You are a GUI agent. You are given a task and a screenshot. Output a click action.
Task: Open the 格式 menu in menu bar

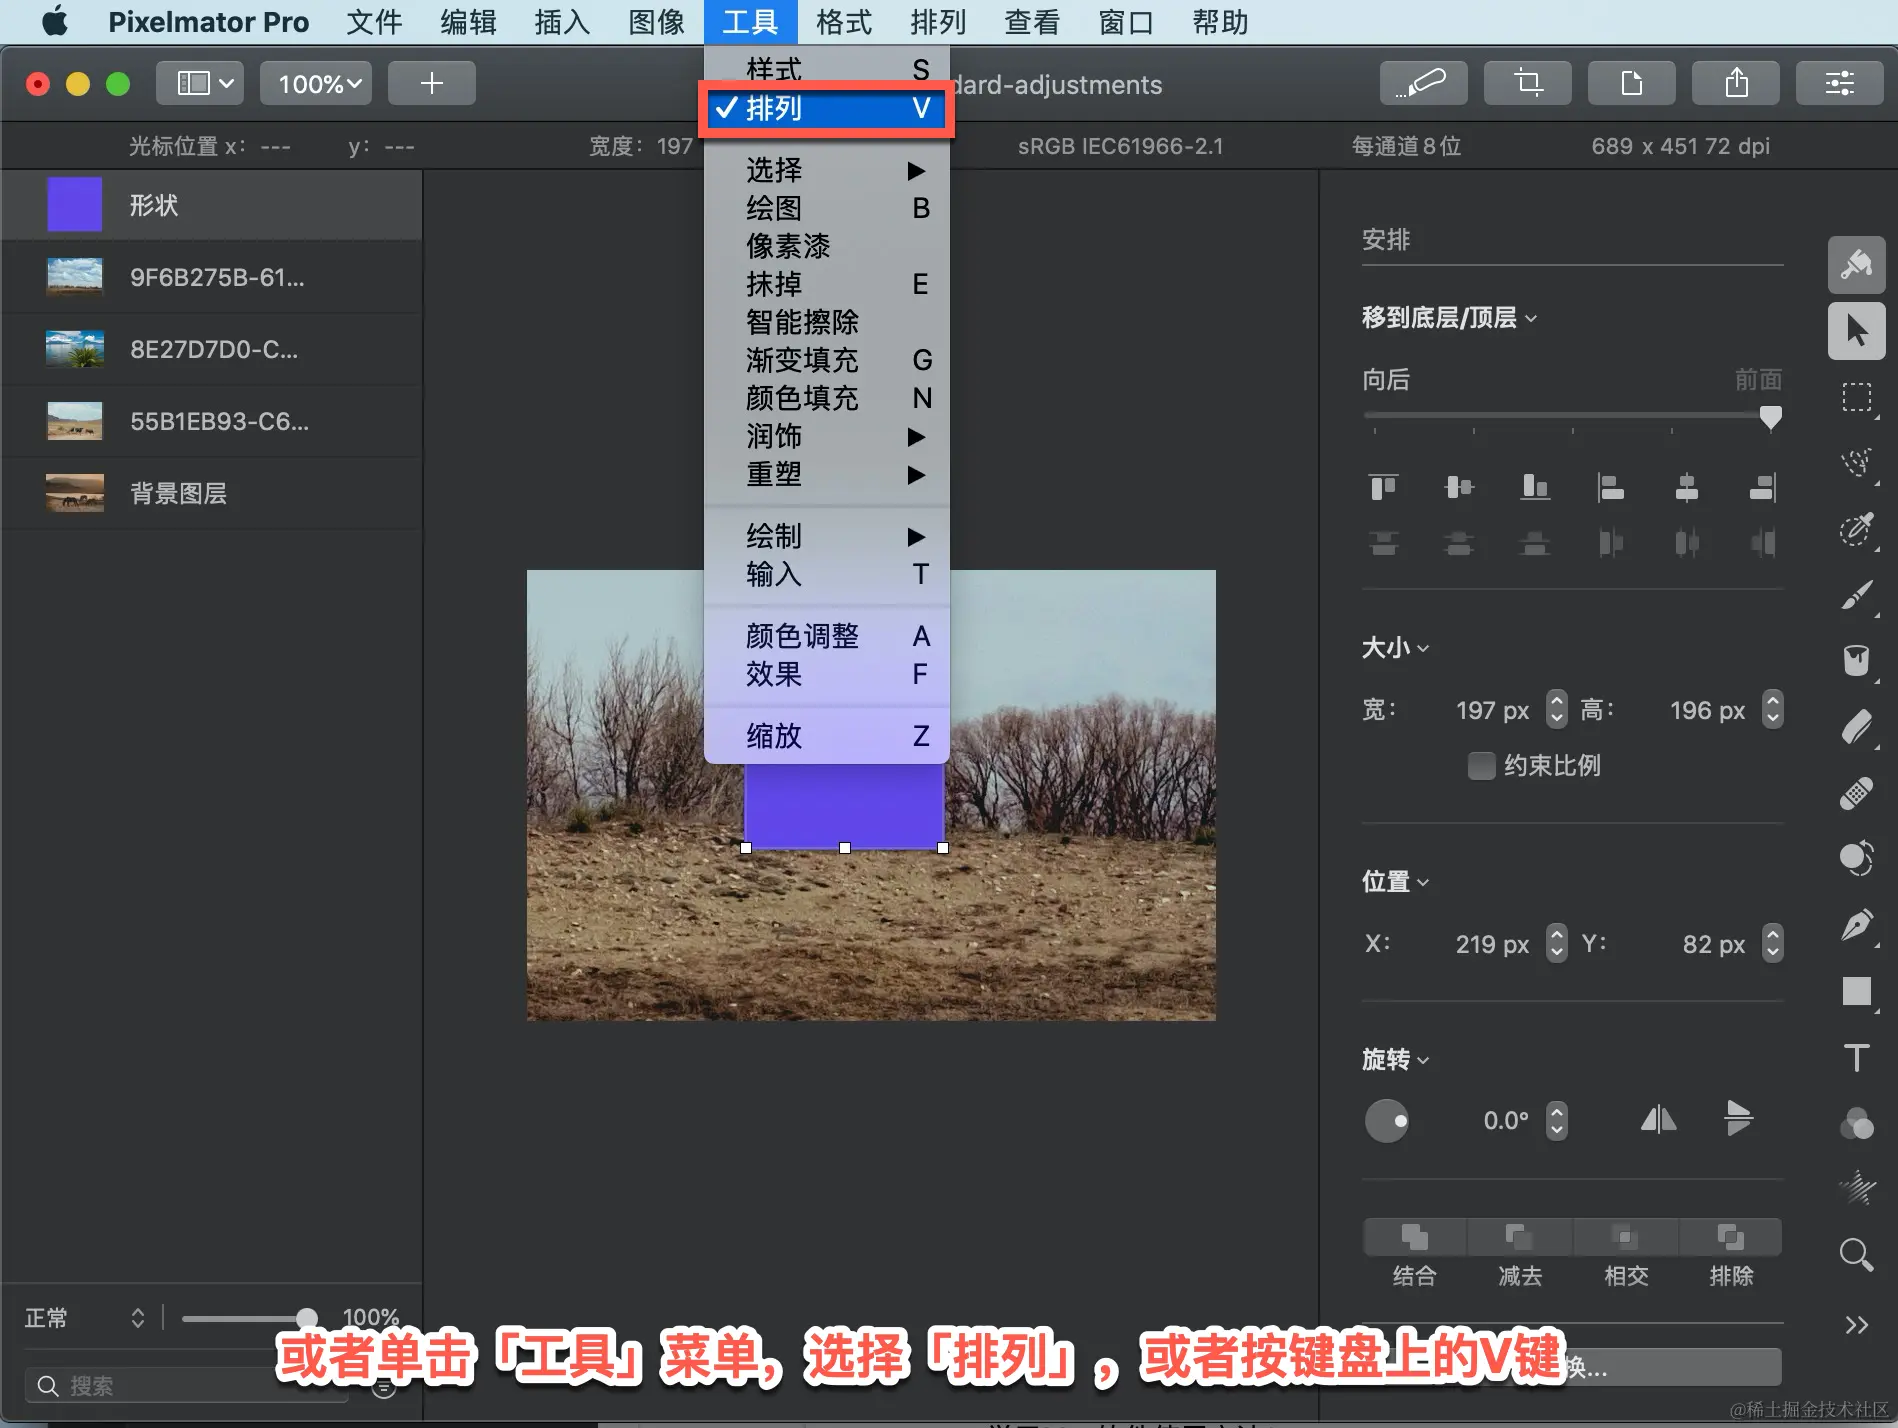844,22
